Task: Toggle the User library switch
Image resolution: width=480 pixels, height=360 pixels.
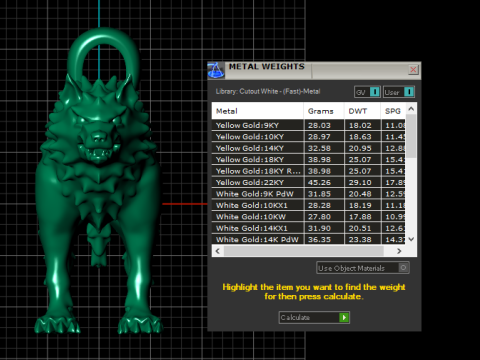Action: (399, 92)
